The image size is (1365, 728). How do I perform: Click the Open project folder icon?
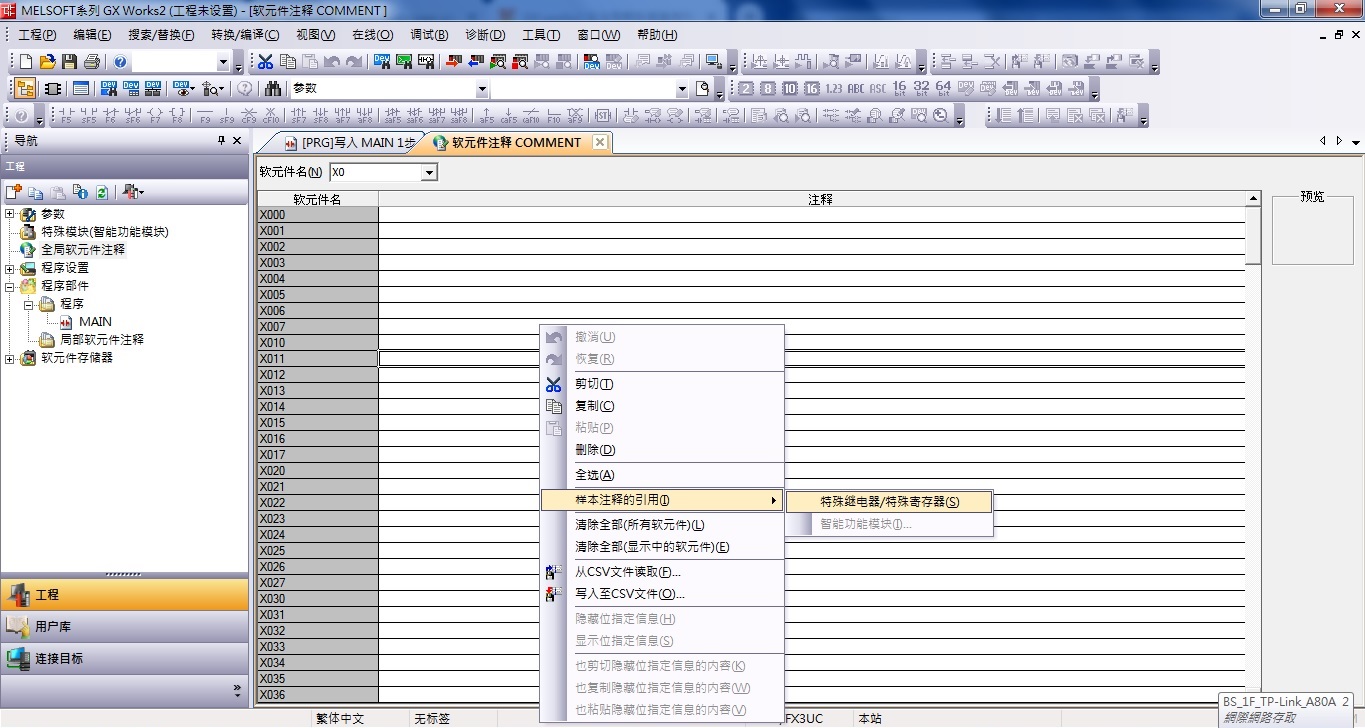(x=48, y=62)
